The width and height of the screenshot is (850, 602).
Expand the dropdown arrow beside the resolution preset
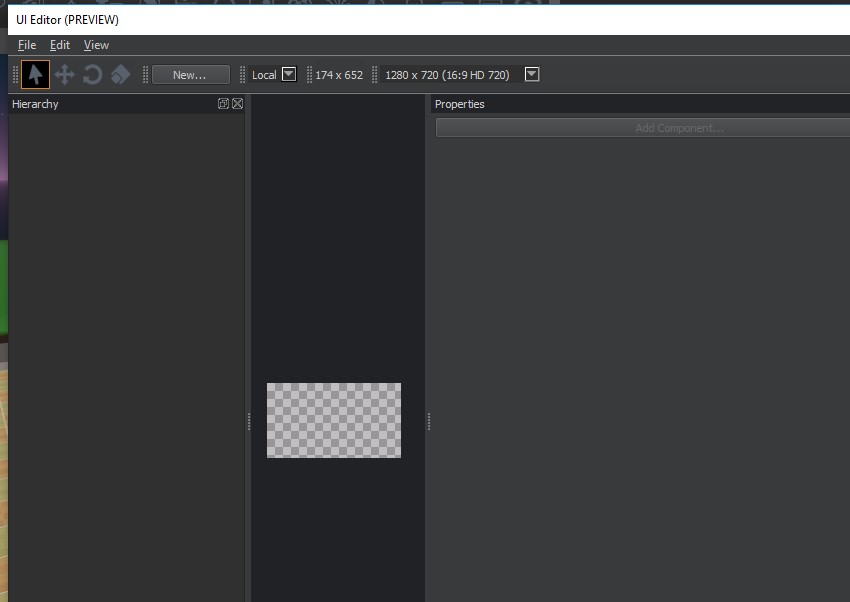[531, 74]
